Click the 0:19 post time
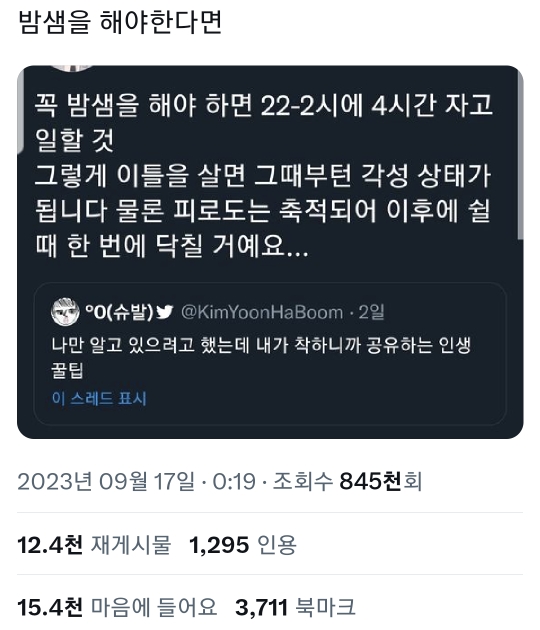540x630 pixels. point(234,481)
